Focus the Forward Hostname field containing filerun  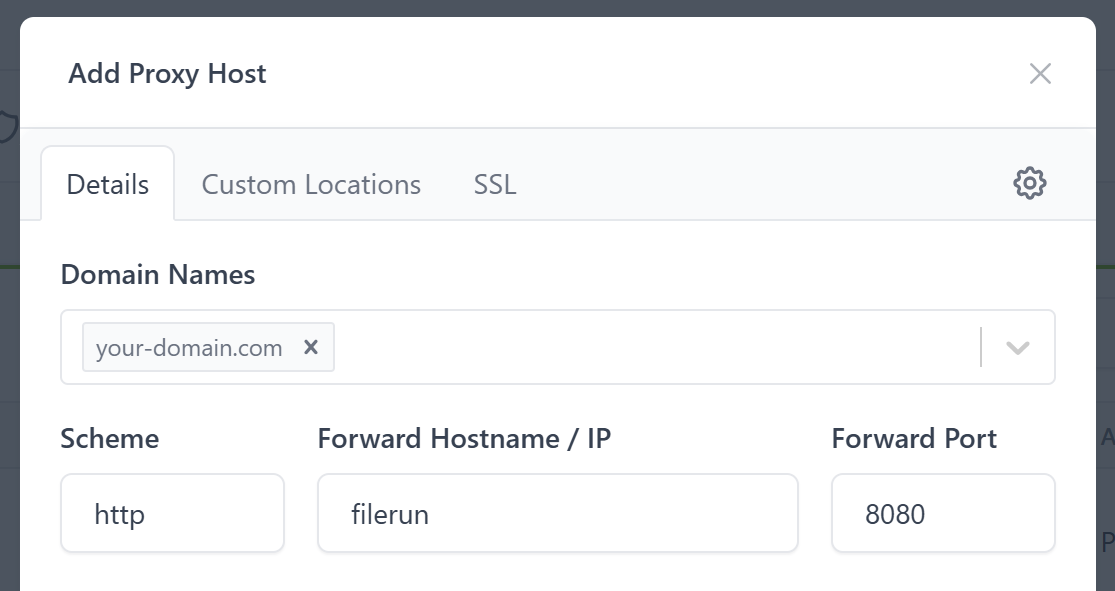tap(557, 514)
